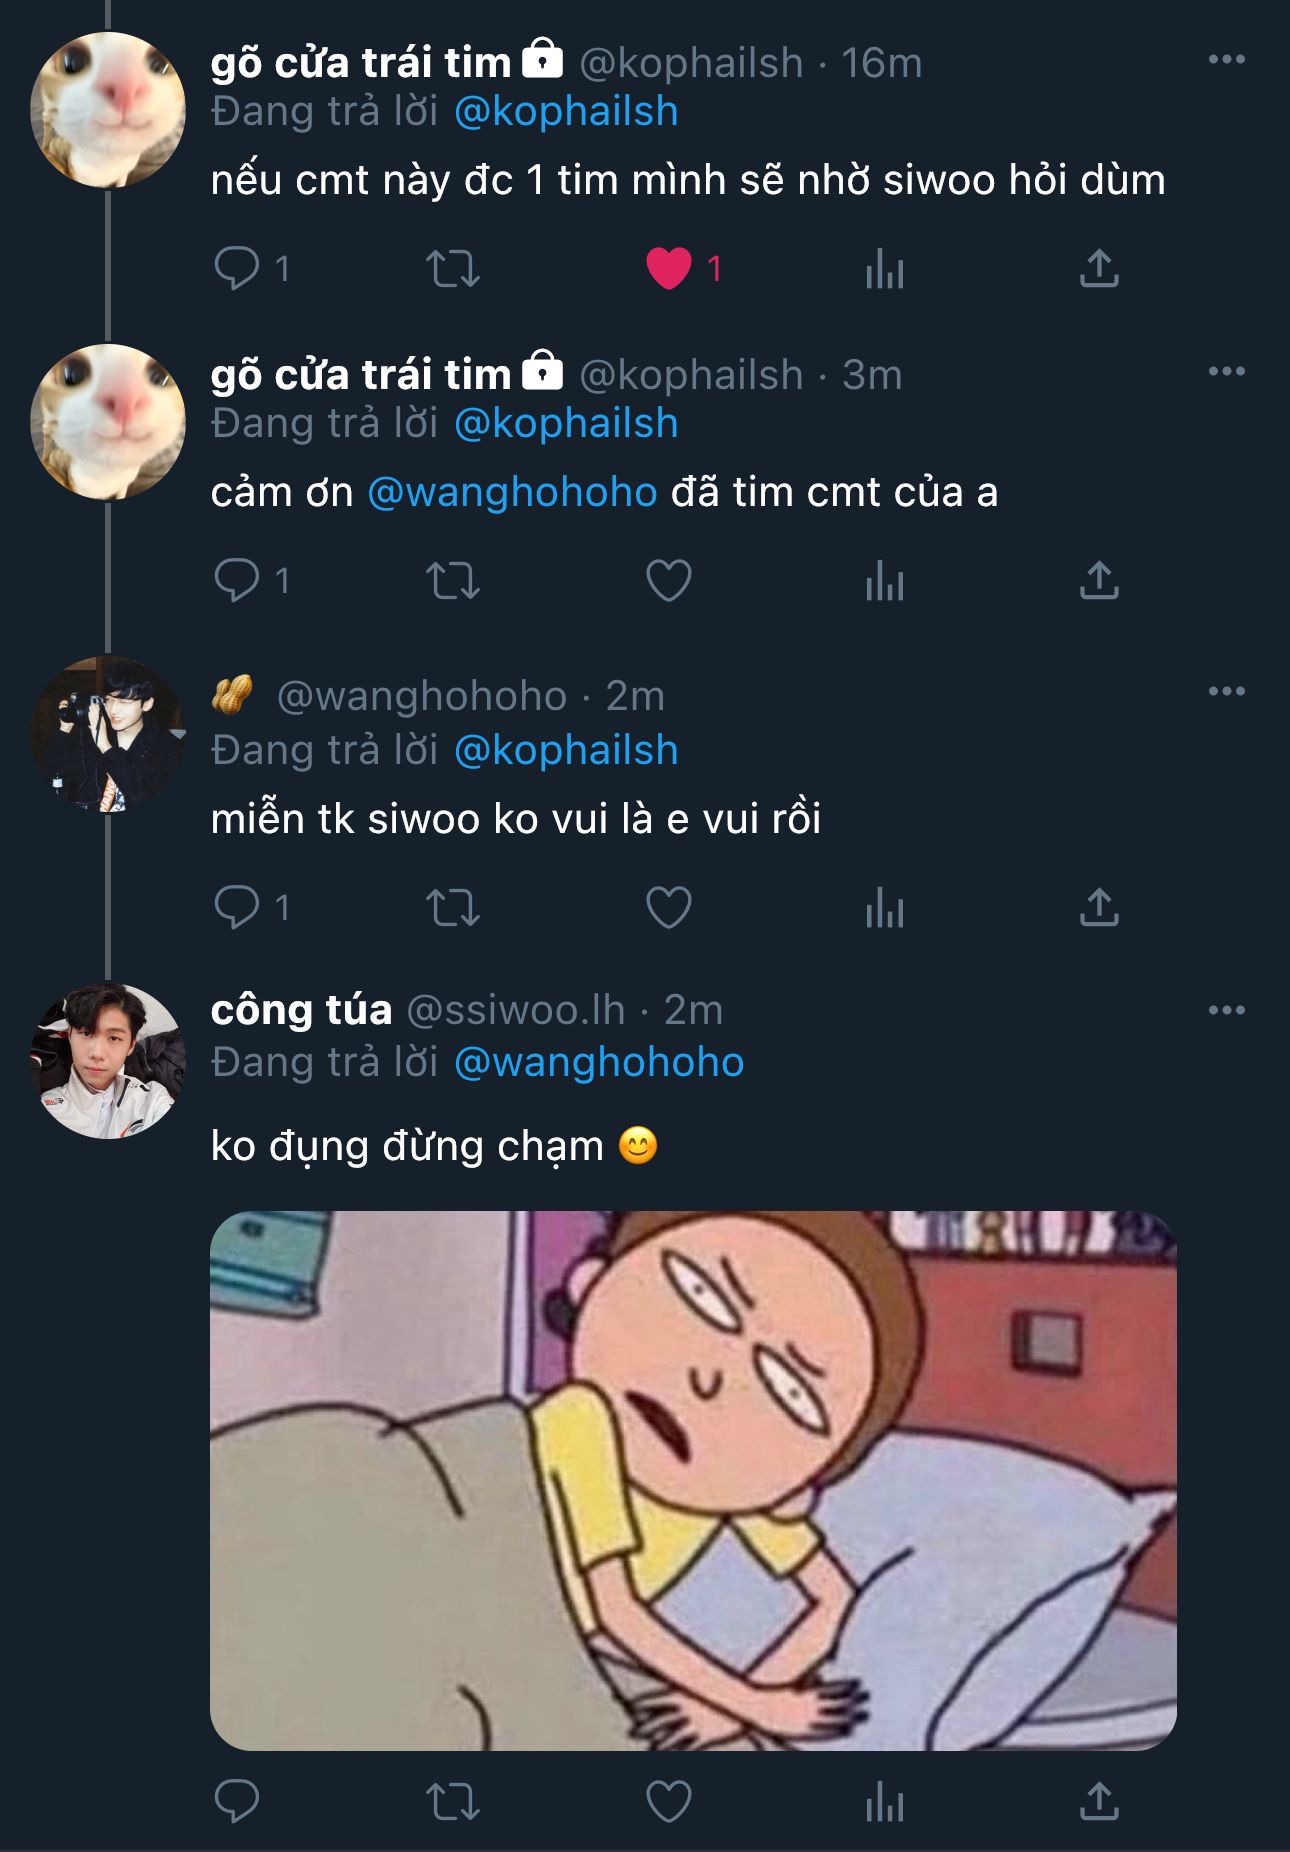Open more options on the 3m tweet
1290x1852 pixels.
(x=1226, y=372)
